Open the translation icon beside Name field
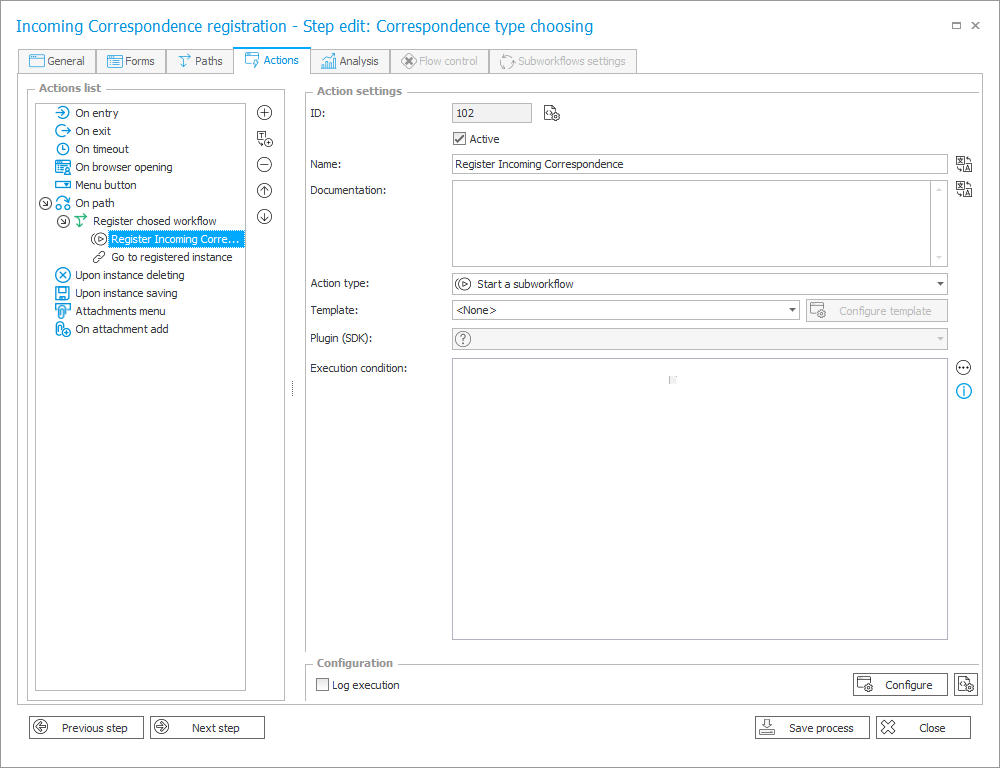Image resolution: width=1000 pixels, height=768 pixels. point(963,163)
